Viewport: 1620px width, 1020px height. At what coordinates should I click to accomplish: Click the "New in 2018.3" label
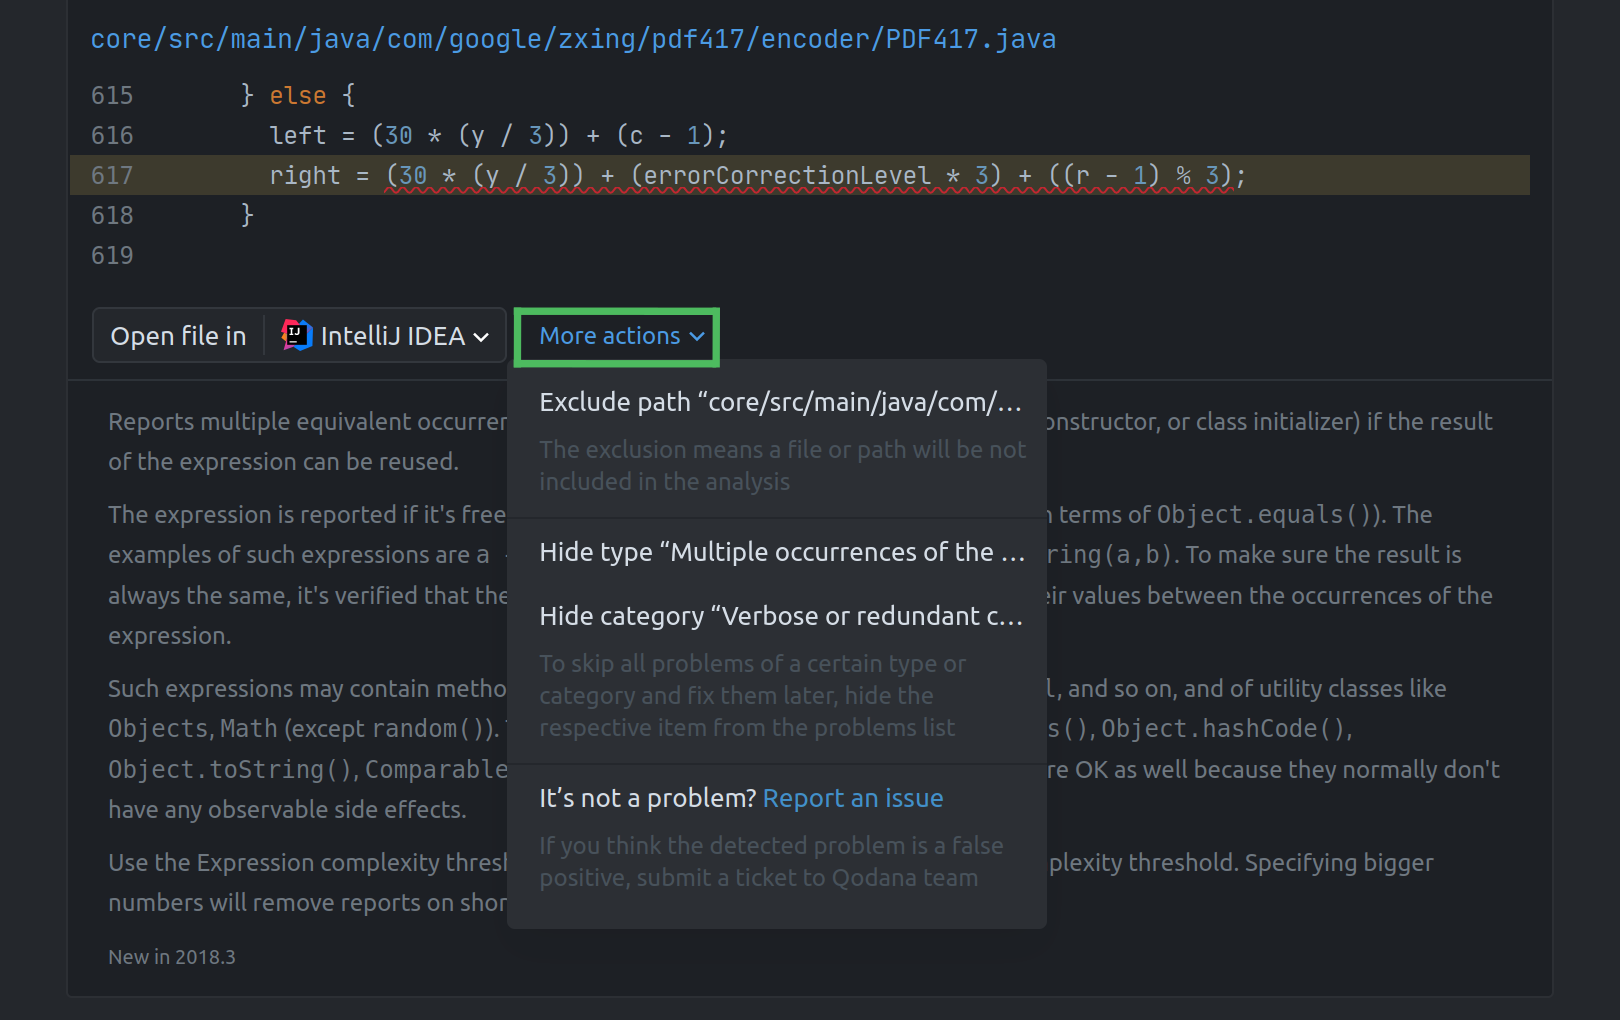171,957
